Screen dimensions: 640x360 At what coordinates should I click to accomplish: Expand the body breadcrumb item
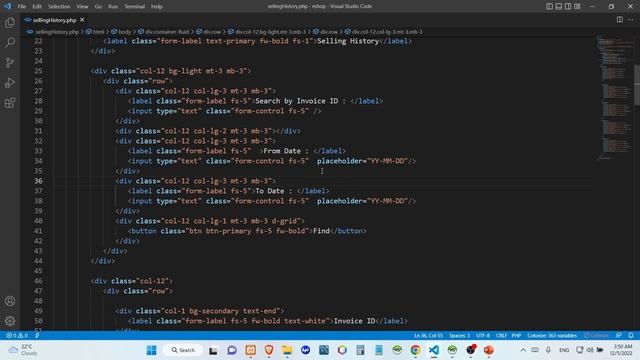(124, 31)
